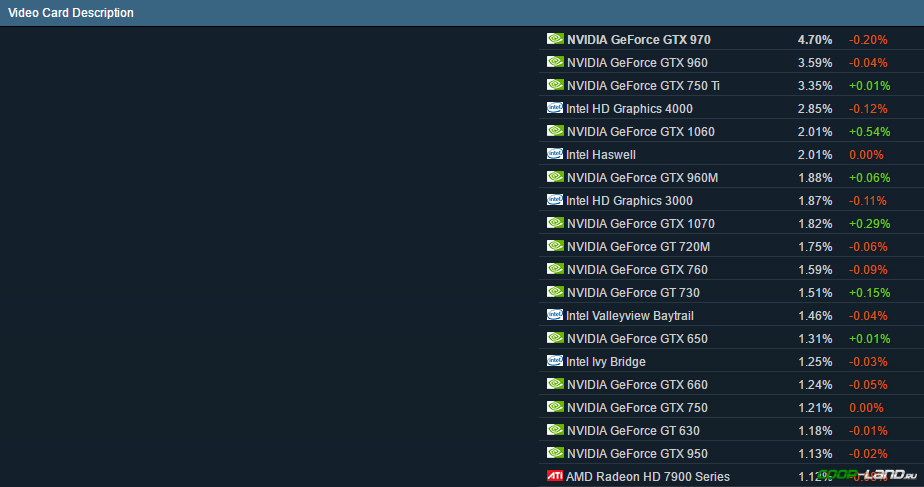Click the +0.06% change for GTX 960M

point(870,178)
